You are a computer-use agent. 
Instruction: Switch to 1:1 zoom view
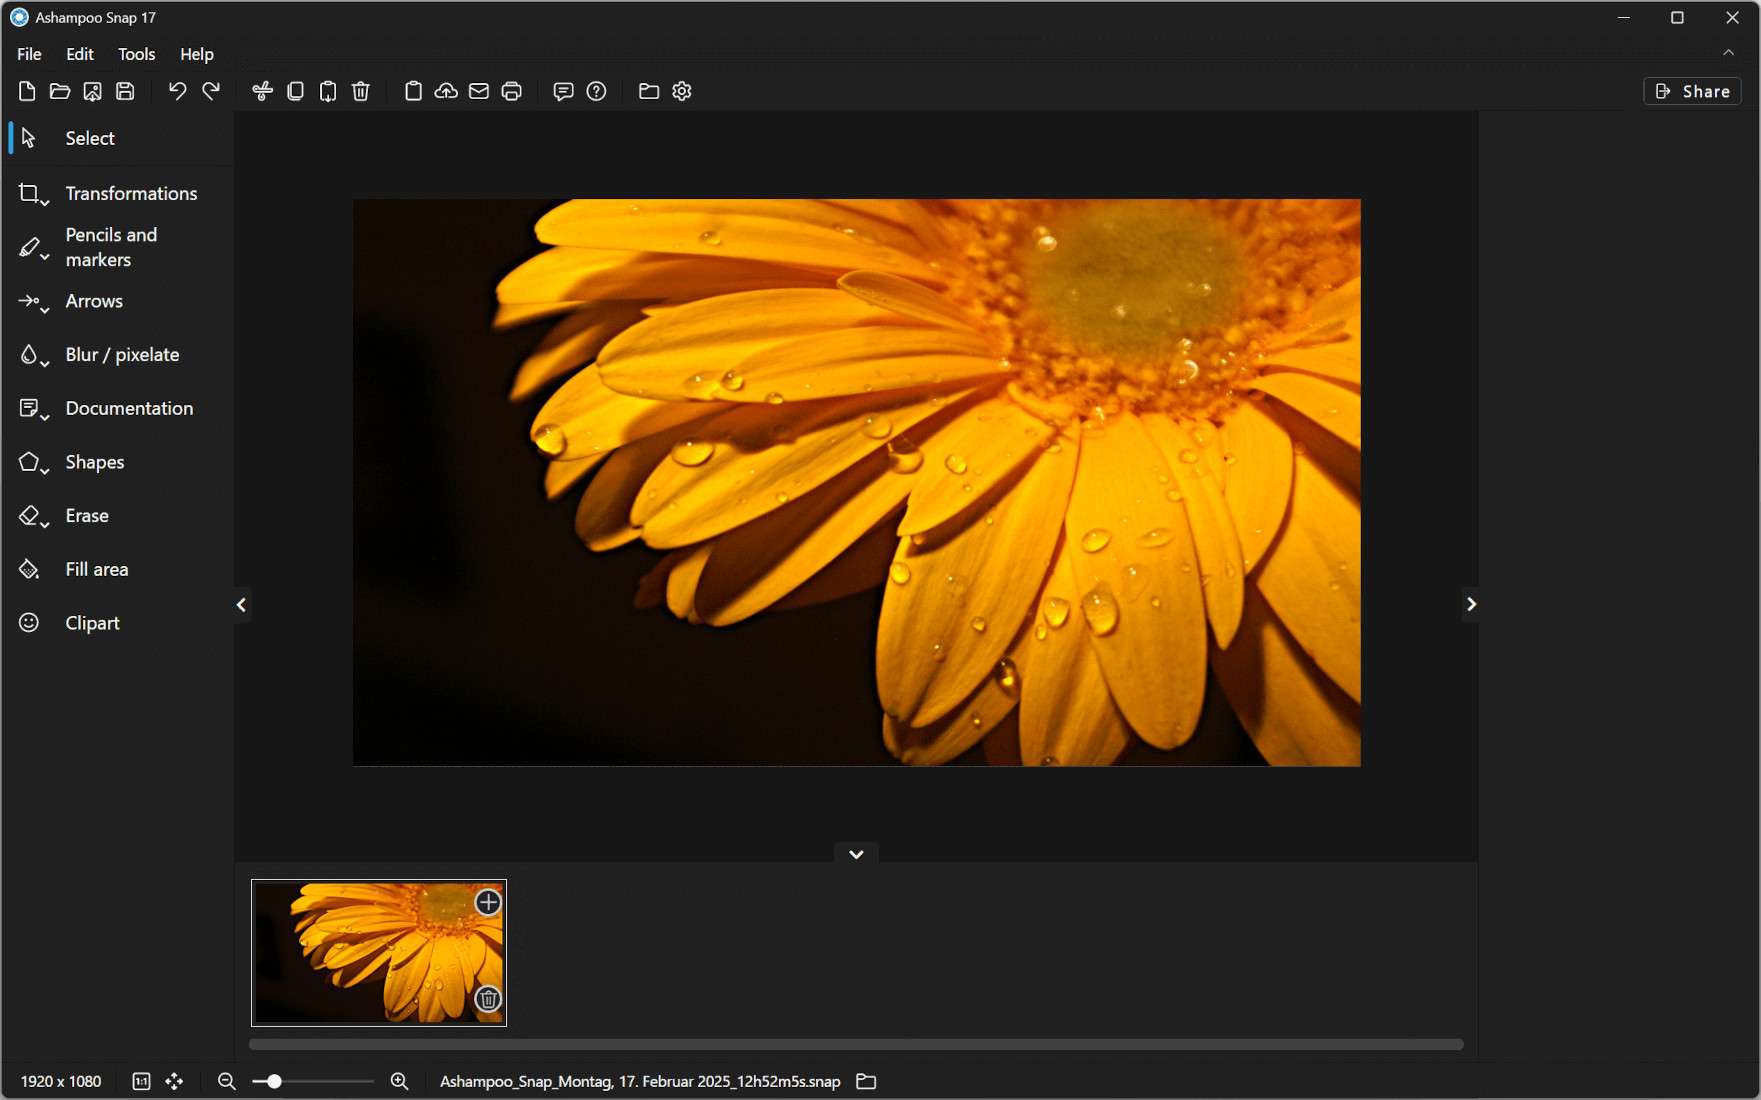pos(141,1081)
